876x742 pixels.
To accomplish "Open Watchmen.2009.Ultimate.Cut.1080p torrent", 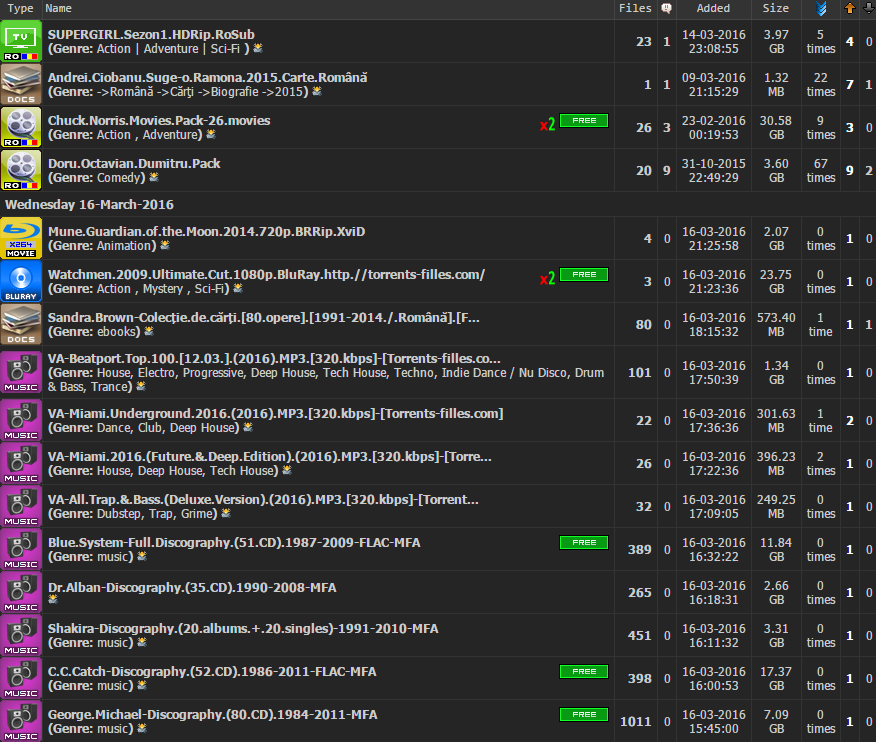I will (266, 275).
